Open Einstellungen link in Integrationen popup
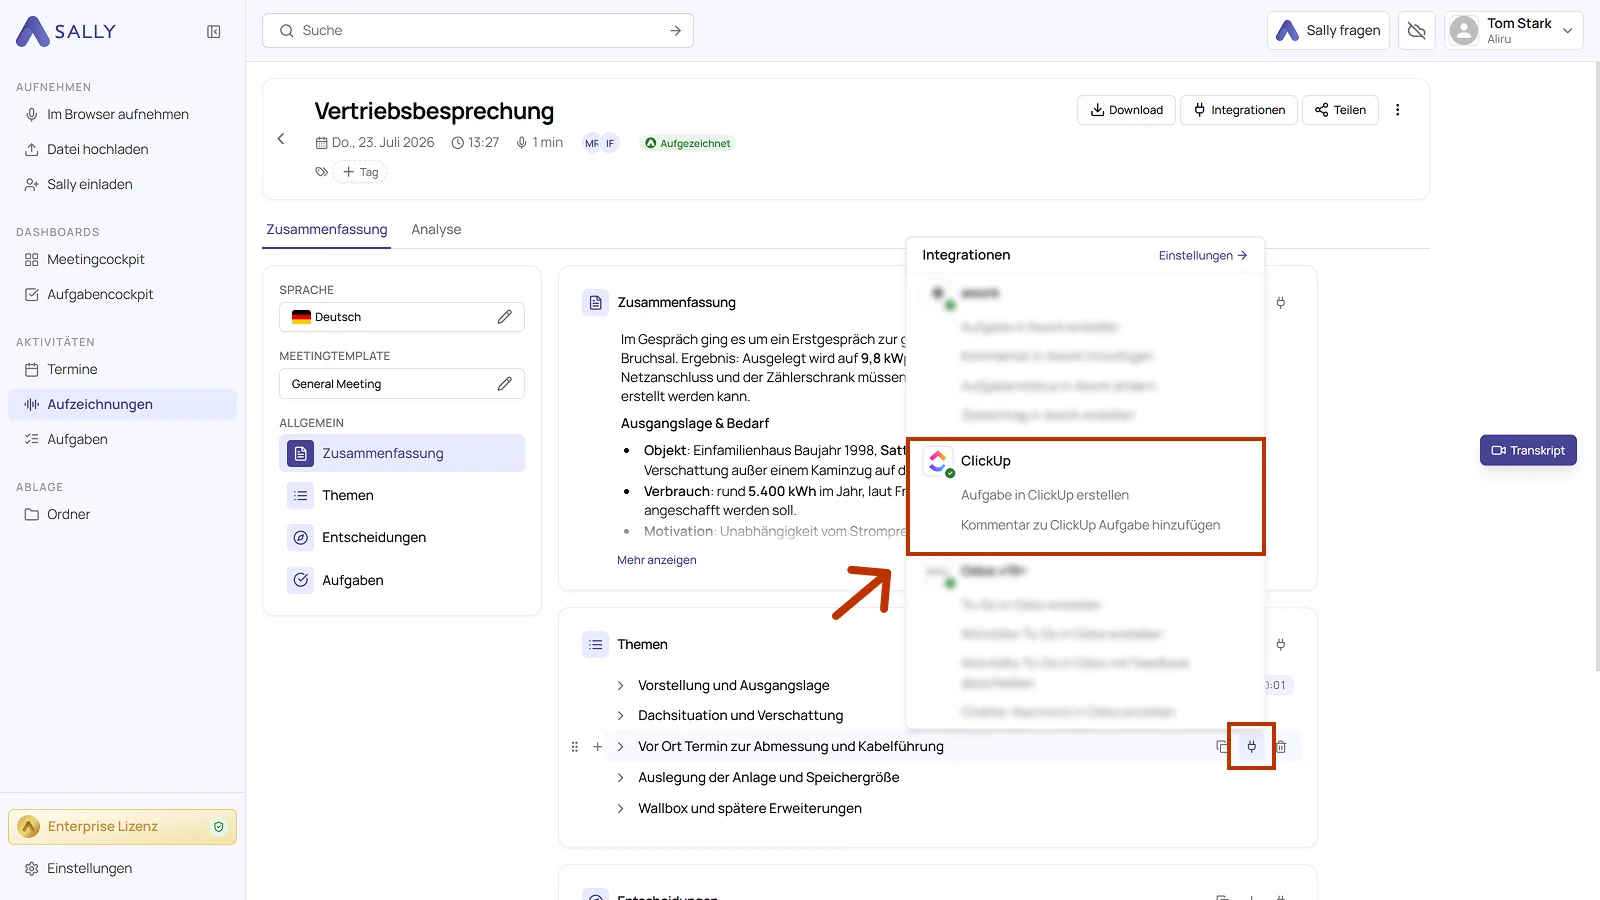The width and height of the screenshot is (1600, 900). coord(1203,256)
